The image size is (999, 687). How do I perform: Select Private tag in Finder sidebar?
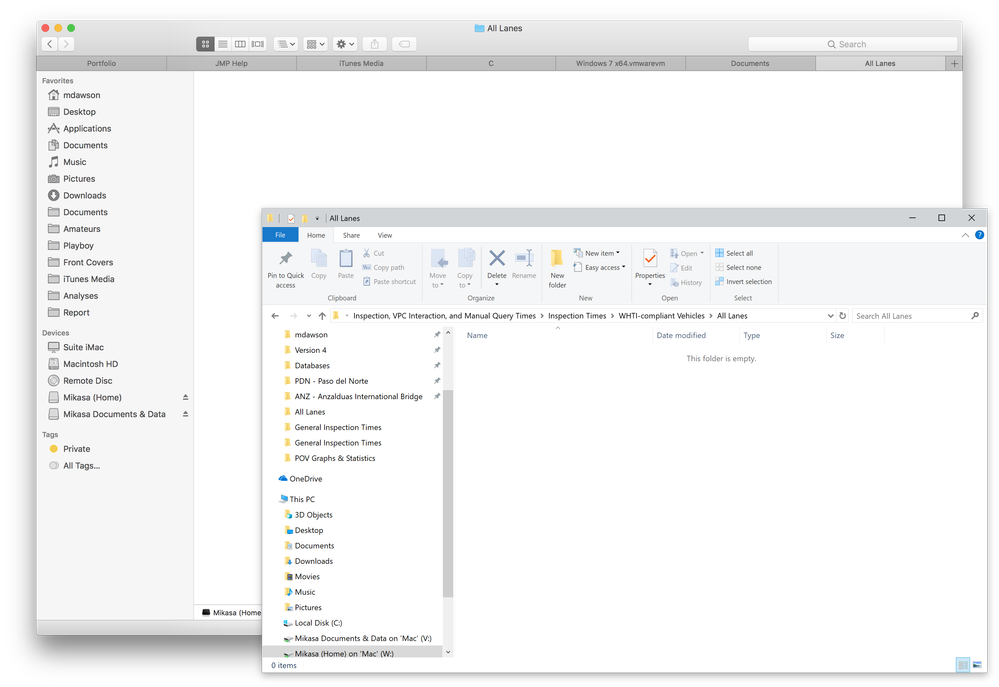(x=76, y=449)
